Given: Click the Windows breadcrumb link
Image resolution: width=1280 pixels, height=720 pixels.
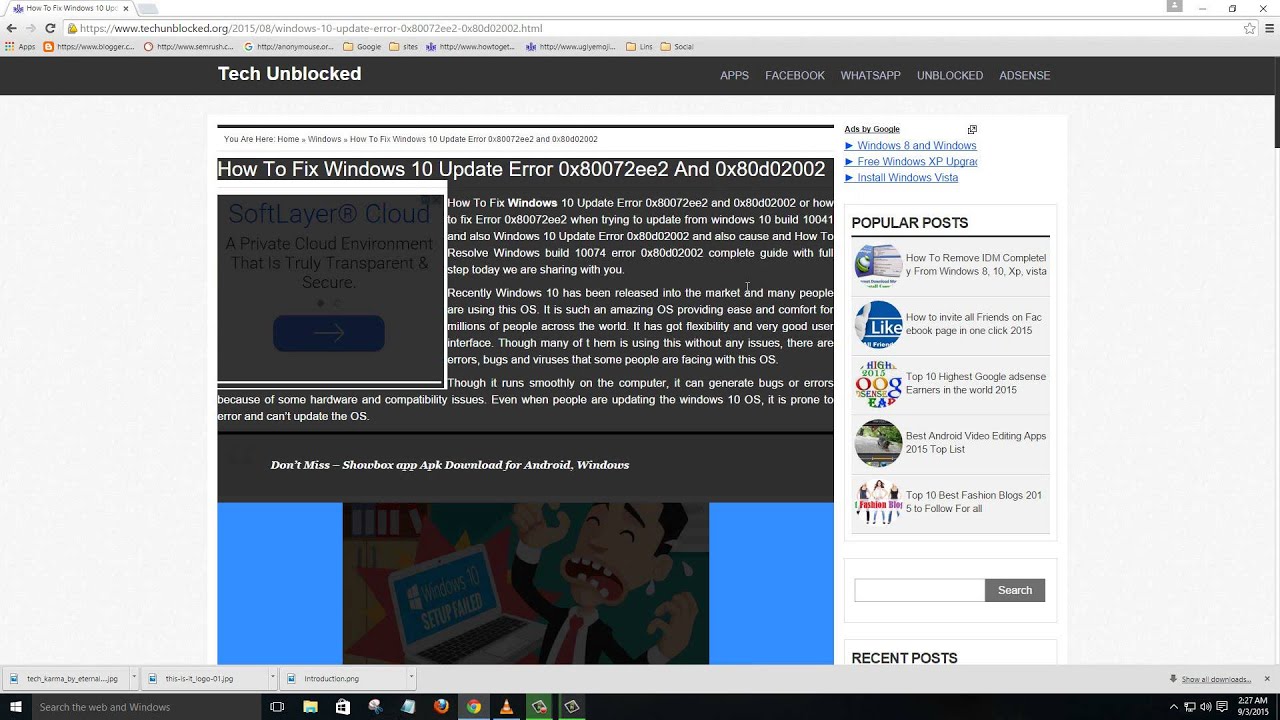Looking at the screenshot, I should (324, 139).
